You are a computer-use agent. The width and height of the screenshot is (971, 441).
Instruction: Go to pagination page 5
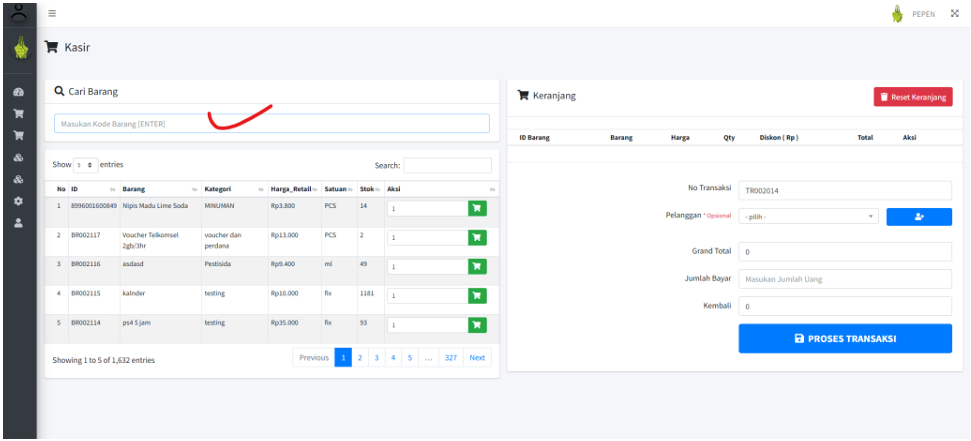(410, 357)
